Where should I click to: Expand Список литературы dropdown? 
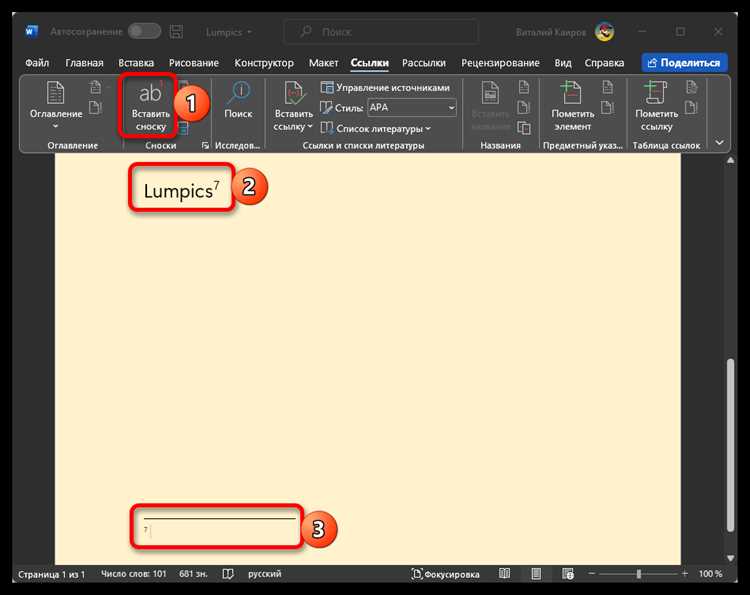click(x=376, y=128)
